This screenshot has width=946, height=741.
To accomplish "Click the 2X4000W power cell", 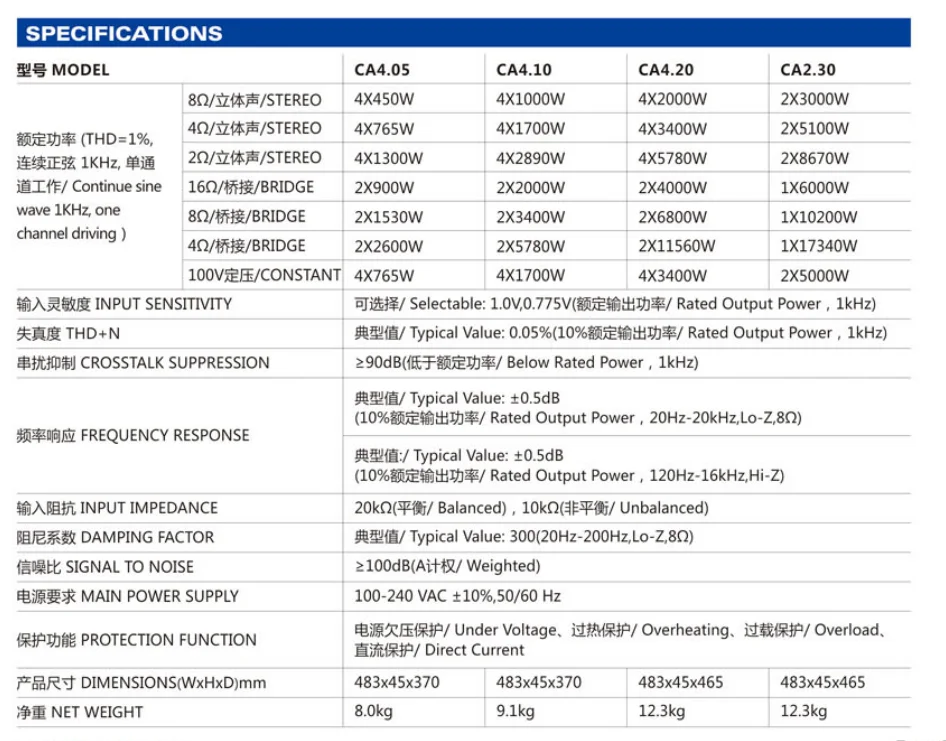I will [672, 188].
